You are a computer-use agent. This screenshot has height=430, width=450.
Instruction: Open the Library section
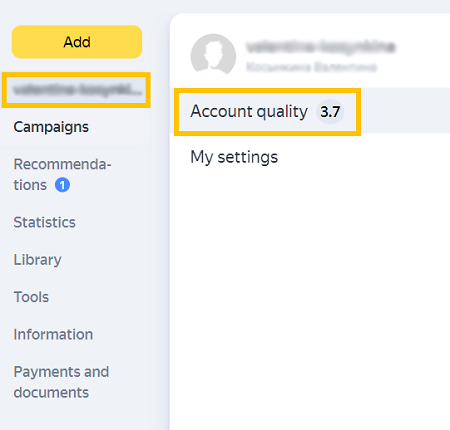37,260
